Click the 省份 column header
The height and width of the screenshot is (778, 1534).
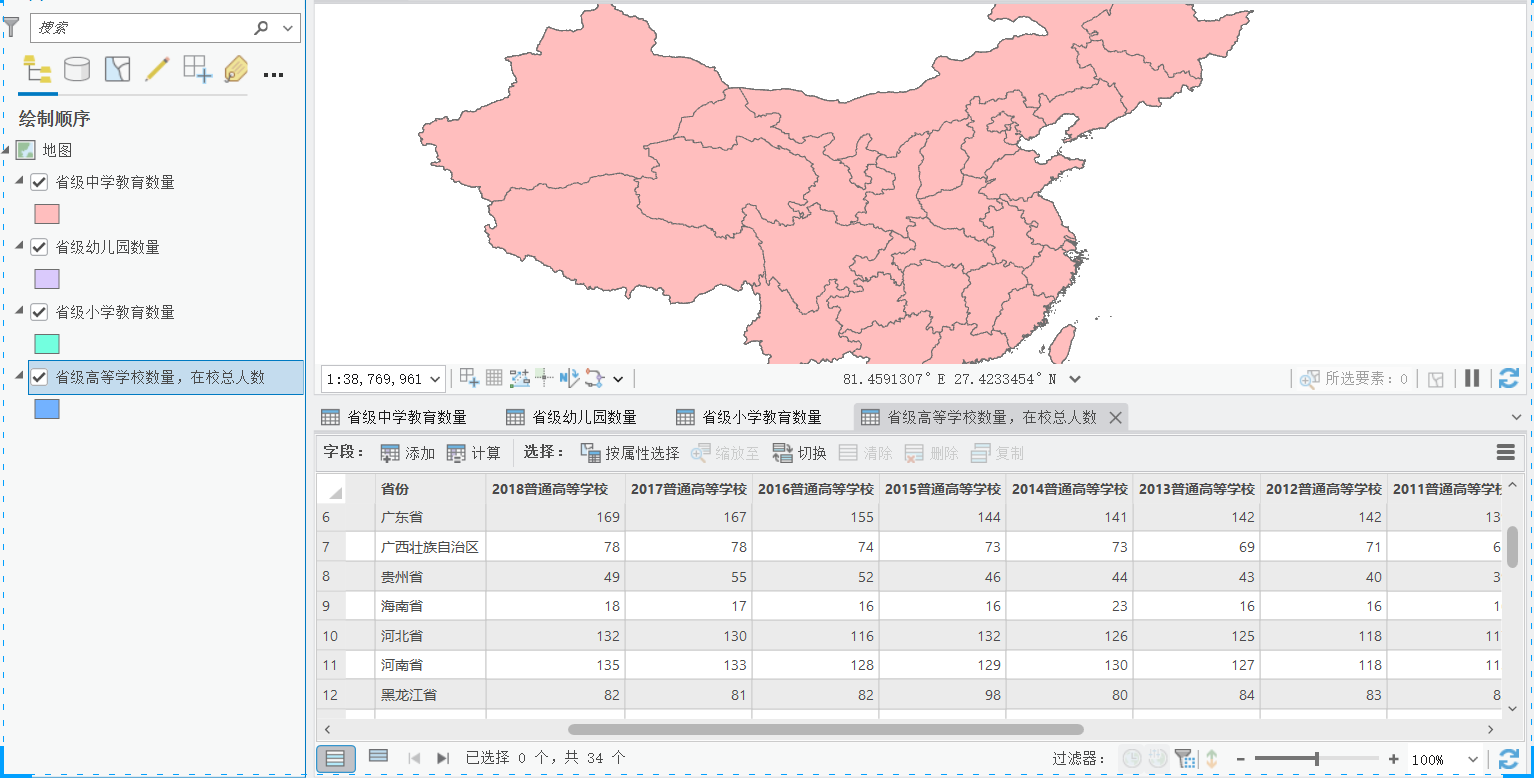click(x=430, y=489)
